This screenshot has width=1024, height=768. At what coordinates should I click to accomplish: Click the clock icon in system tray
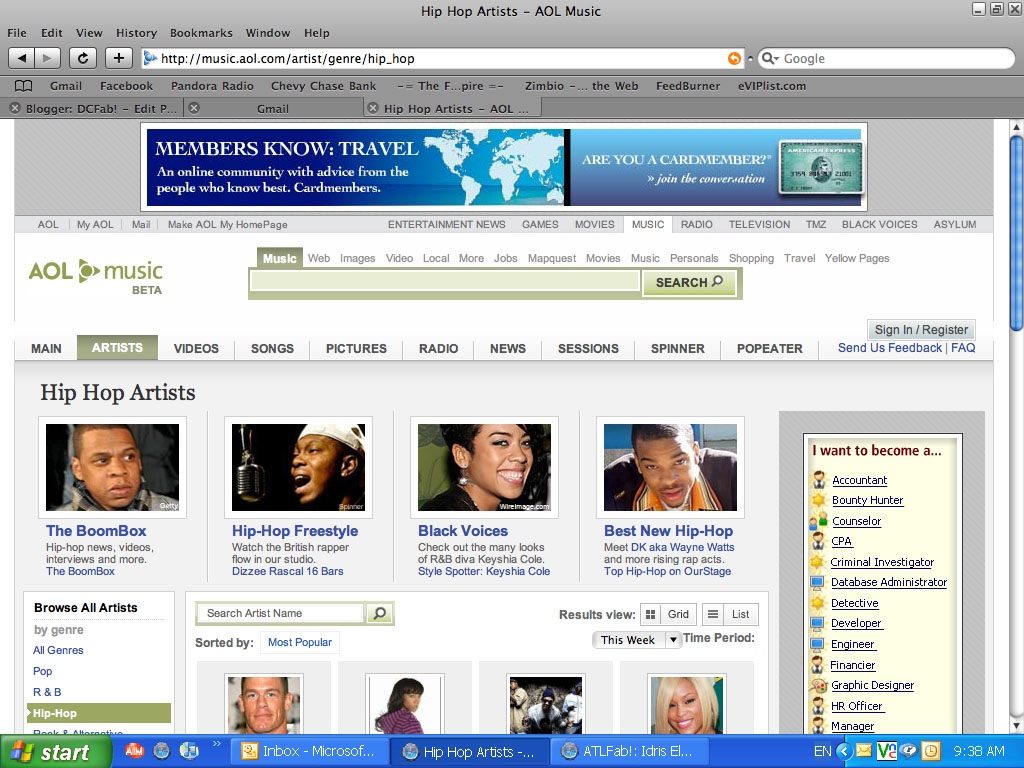[931, 751]
